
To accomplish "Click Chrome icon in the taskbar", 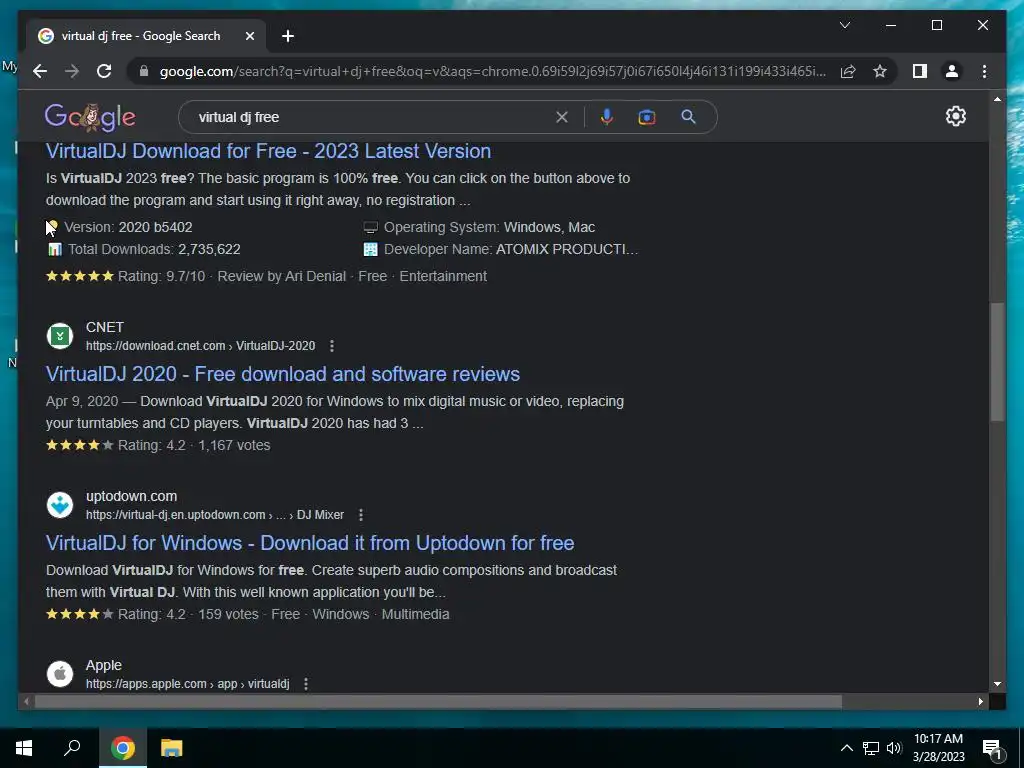I will coord(122,748).
